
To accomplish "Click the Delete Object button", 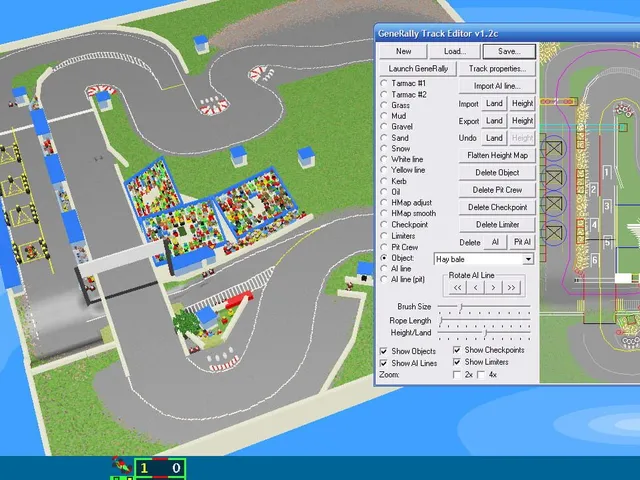I will click(x=497, y=173).
